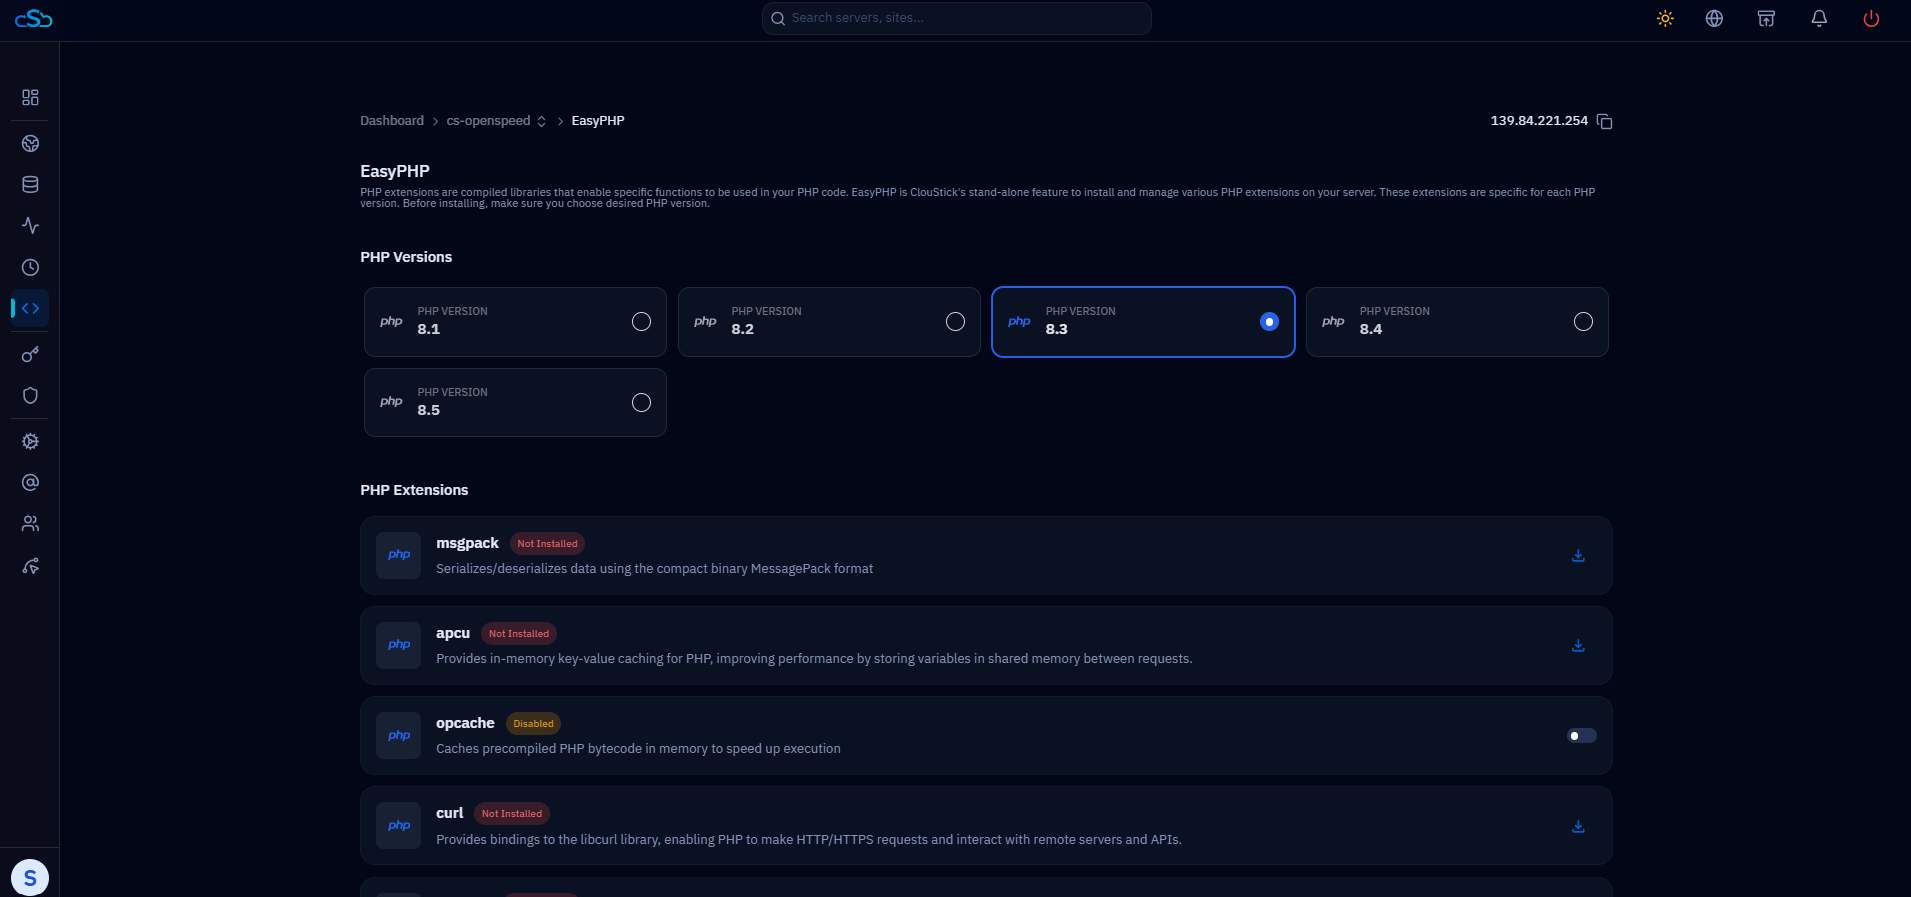The image size is (1911, 897).
Task: Click the EasyPHP page title
Action: click(395, 171)
